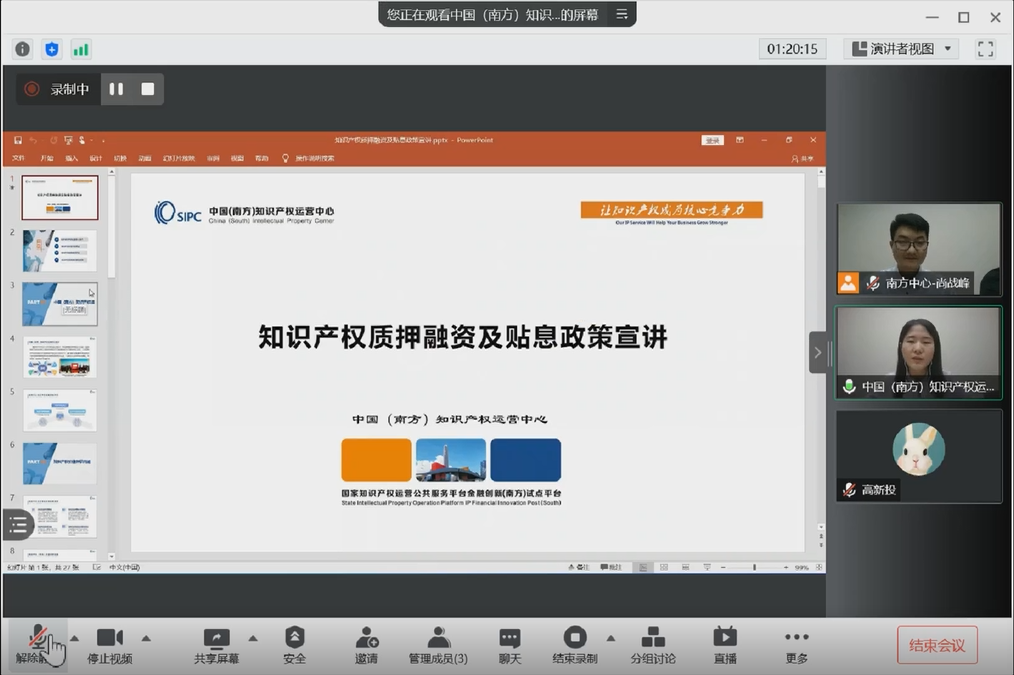Click the PowerPoint save icon
This screenshot has height=675, width=1014.
[18, 140]
